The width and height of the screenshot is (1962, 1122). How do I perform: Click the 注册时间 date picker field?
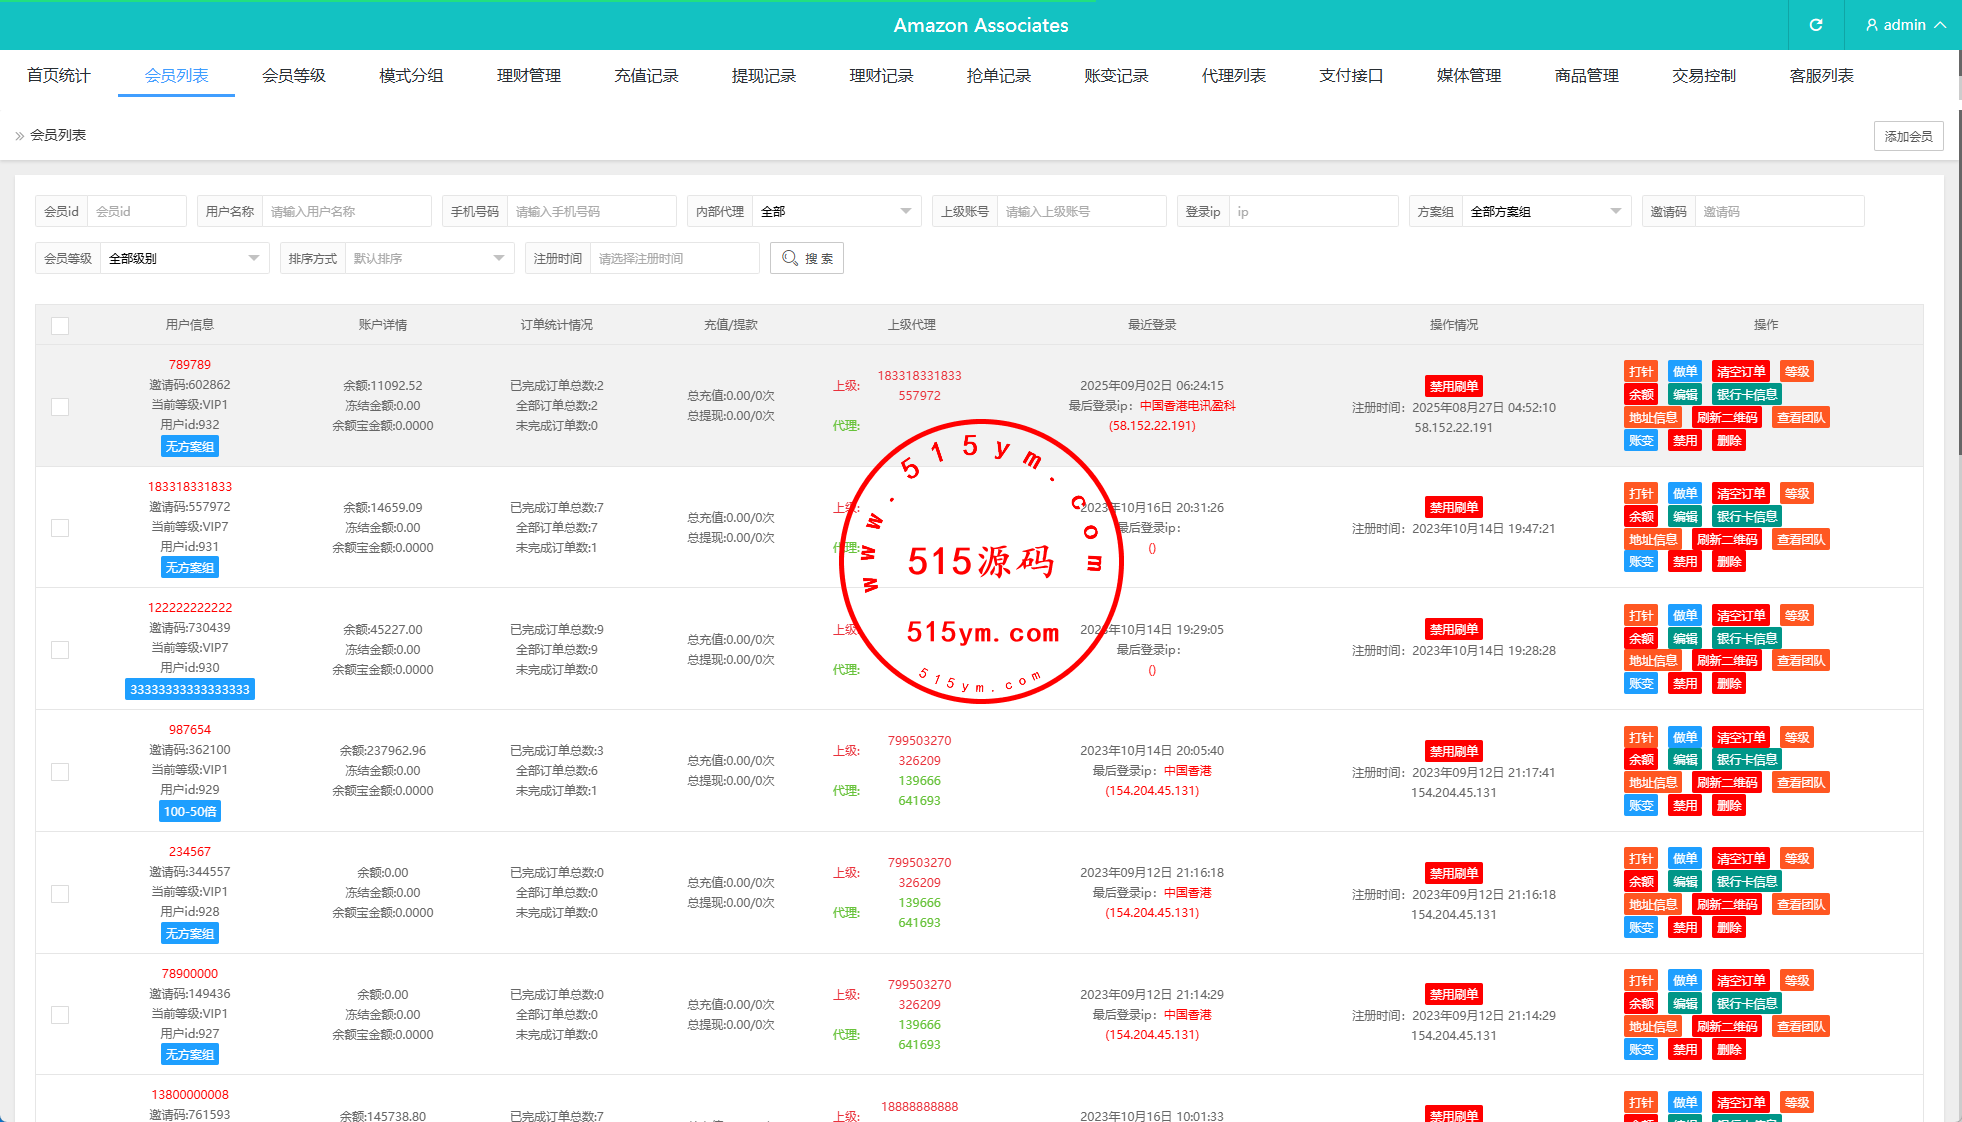673,259
